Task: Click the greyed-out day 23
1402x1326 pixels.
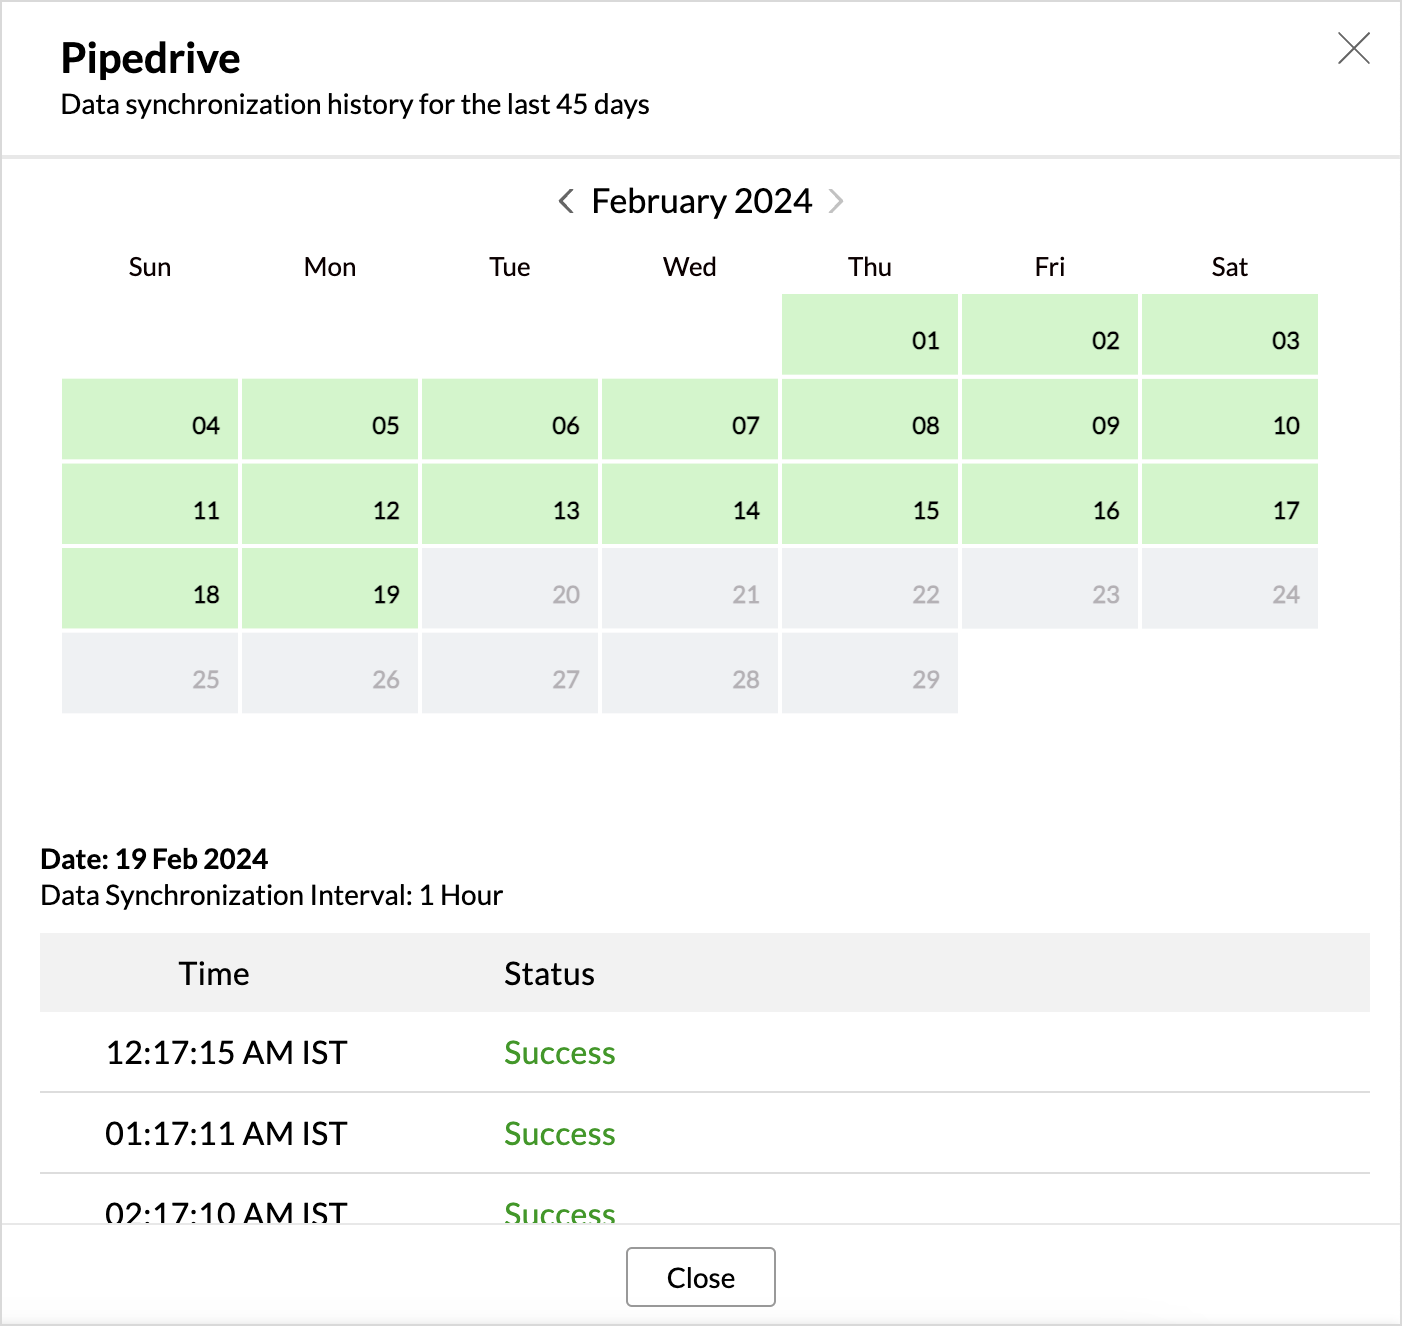Action: coord(1050,588)
